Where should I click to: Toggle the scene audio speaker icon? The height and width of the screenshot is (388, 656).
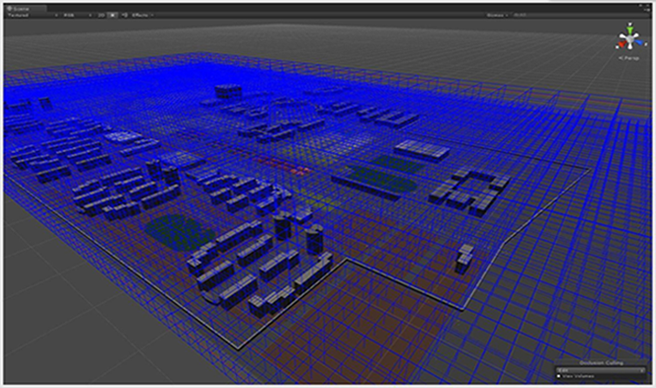(124, 15)
